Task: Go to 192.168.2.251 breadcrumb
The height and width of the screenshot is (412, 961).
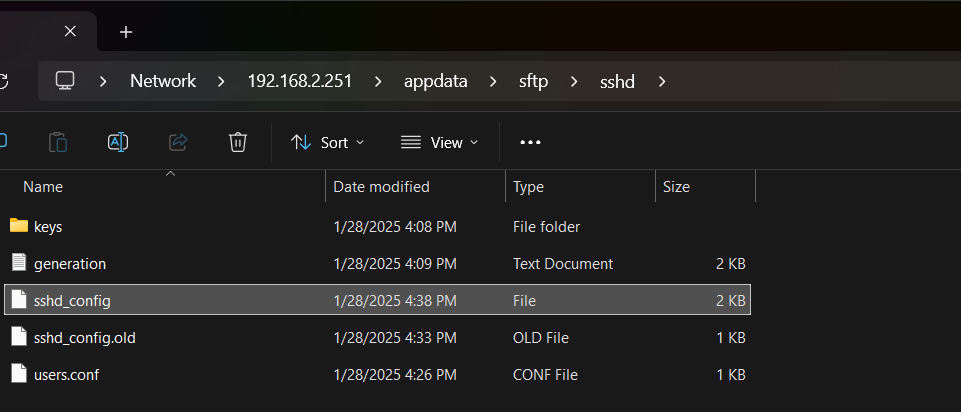Action: (x=300, y=81)
